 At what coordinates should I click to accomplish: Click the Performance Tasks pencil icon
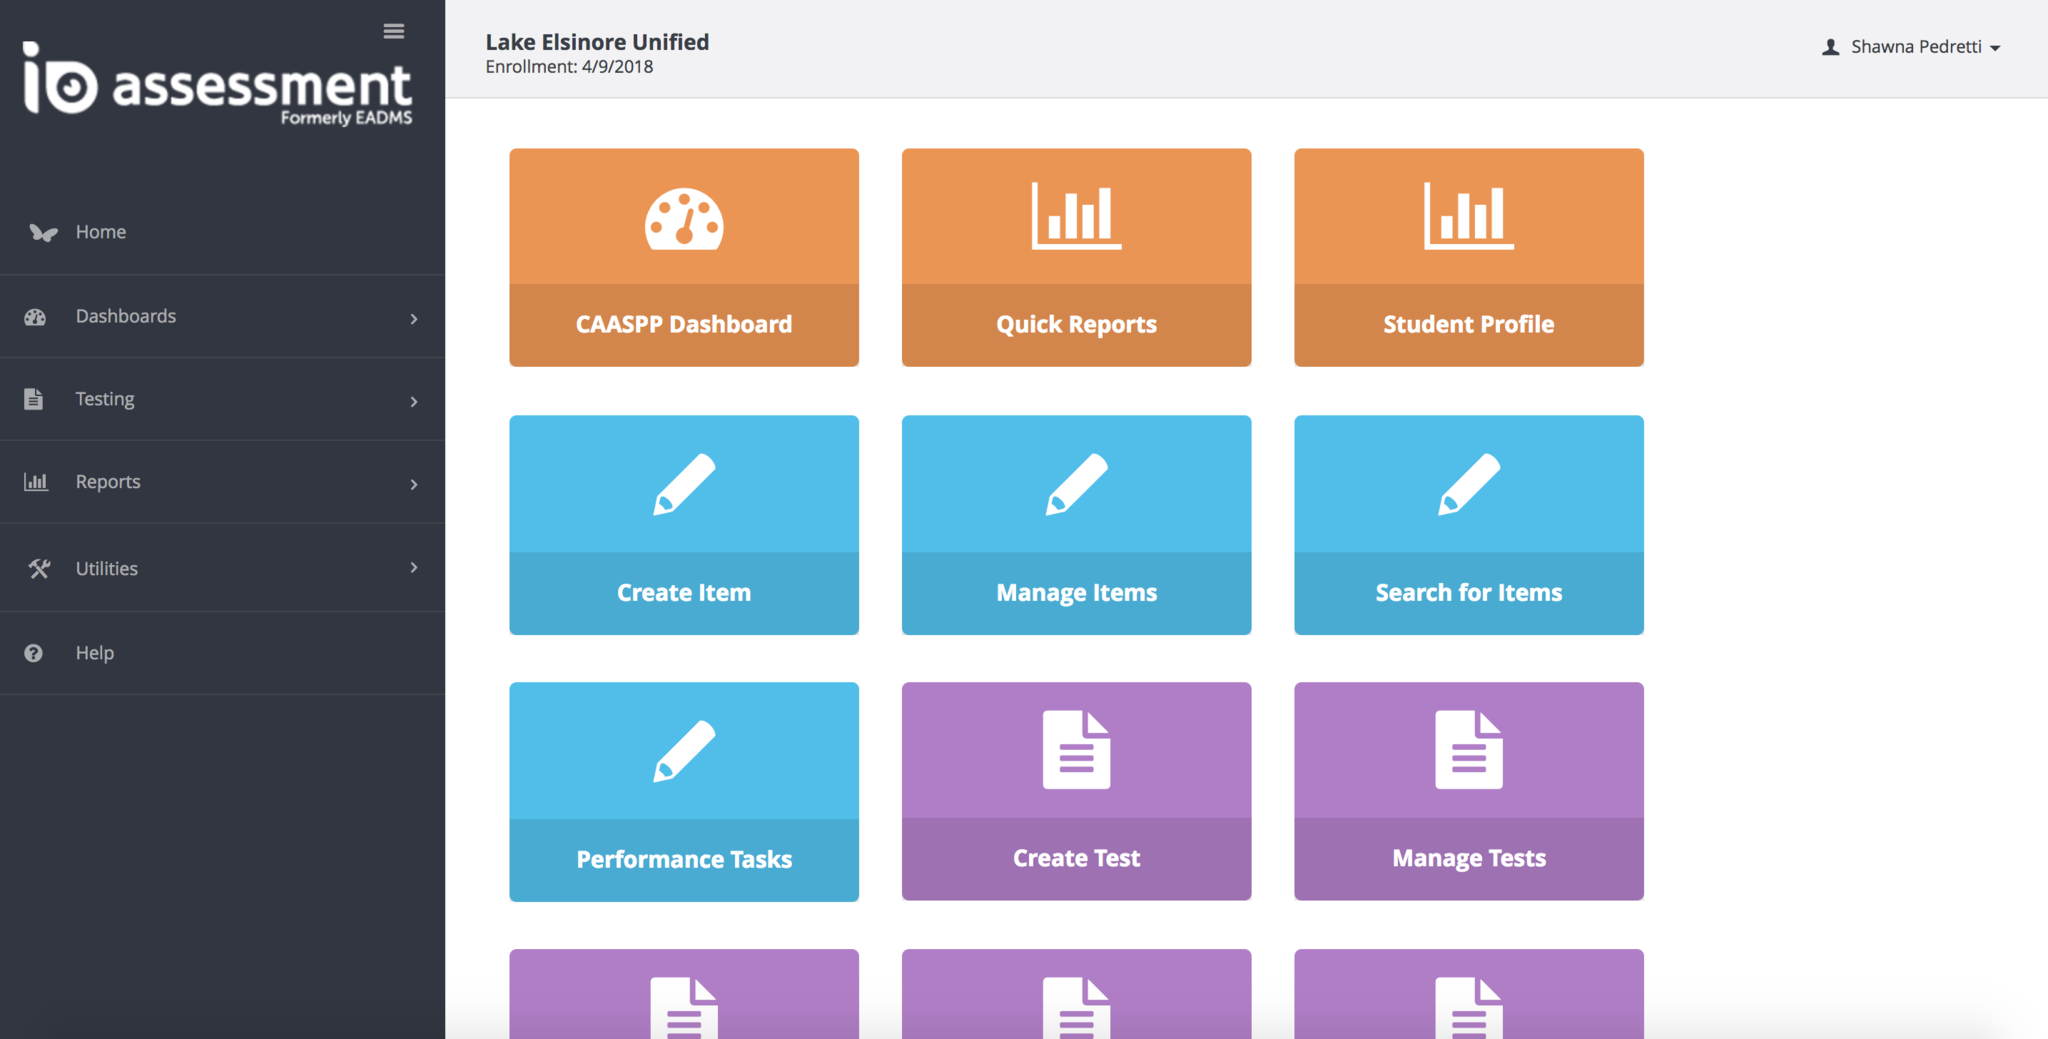684,751
